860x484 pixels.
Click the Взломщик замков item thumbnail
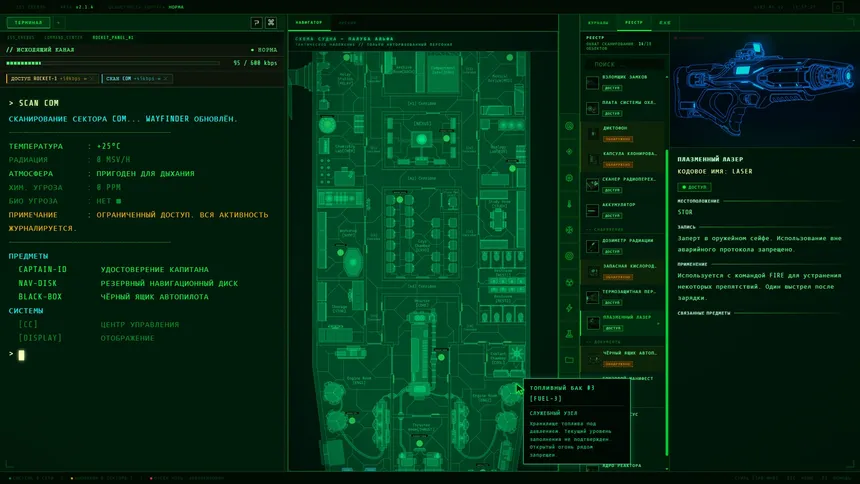tap(592, 83)
